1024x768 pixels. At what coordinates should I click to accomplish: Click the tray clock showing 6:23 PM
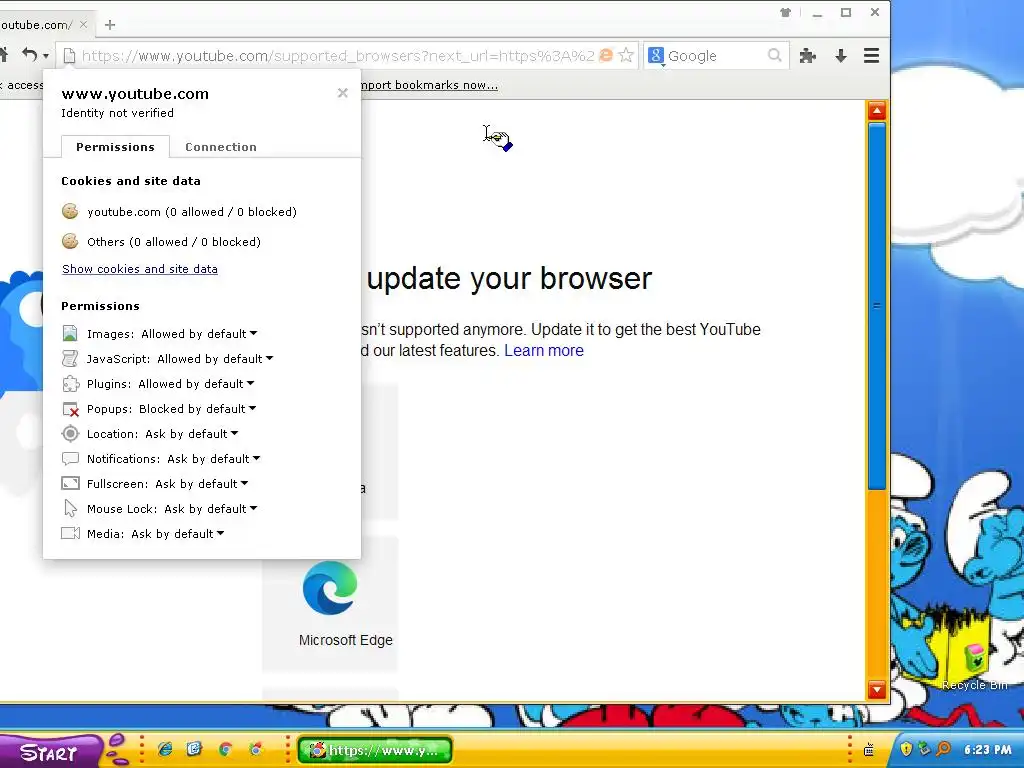(987, 750)
